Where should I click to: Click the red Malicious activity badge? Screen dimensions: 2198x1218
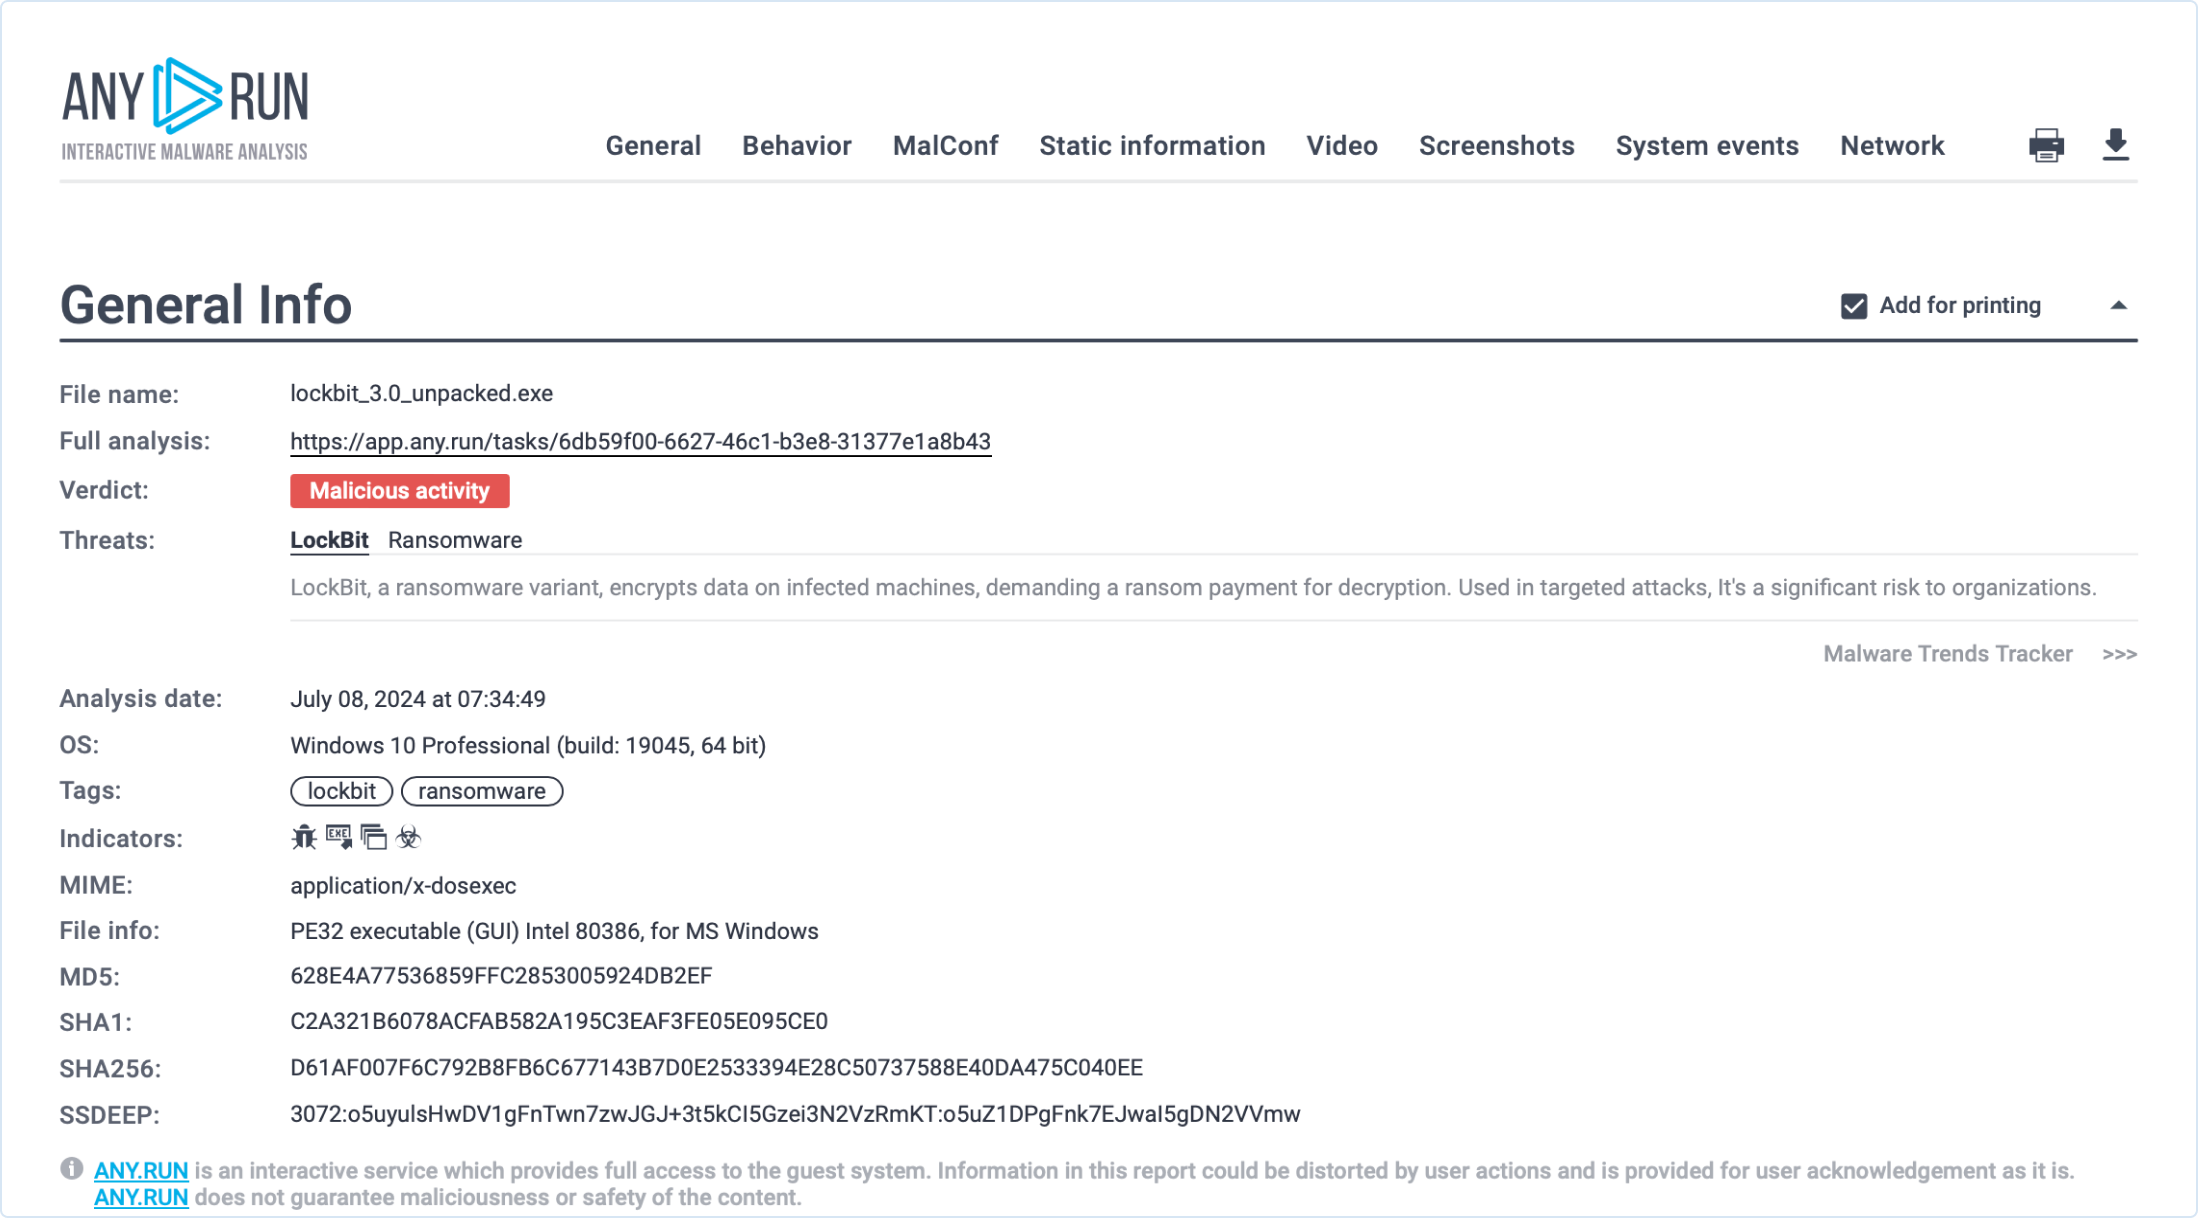pyautogui.click(x=399, y=491)
